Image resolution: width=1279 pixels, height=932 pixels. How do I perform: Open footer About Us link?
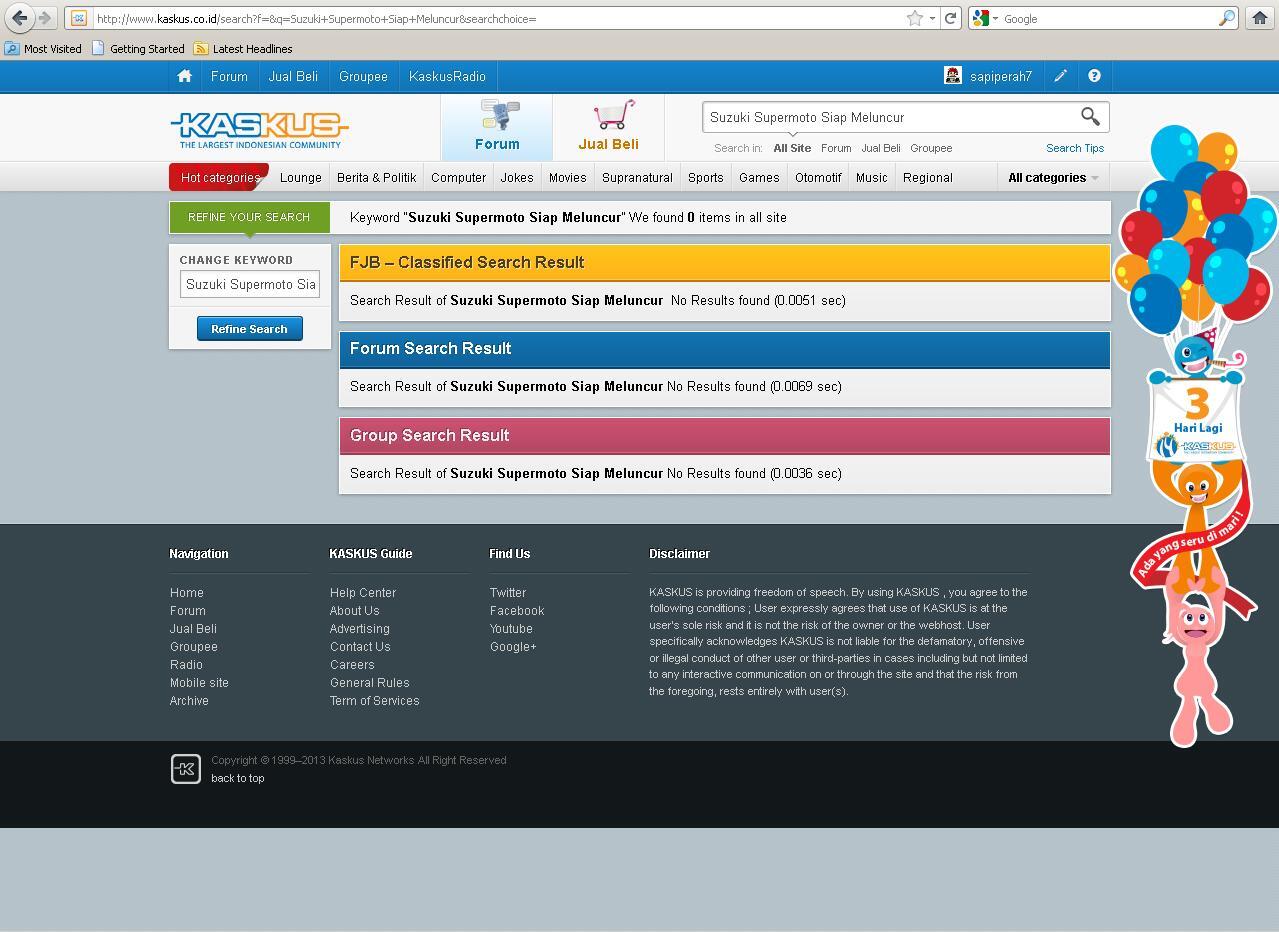point(355,611)
